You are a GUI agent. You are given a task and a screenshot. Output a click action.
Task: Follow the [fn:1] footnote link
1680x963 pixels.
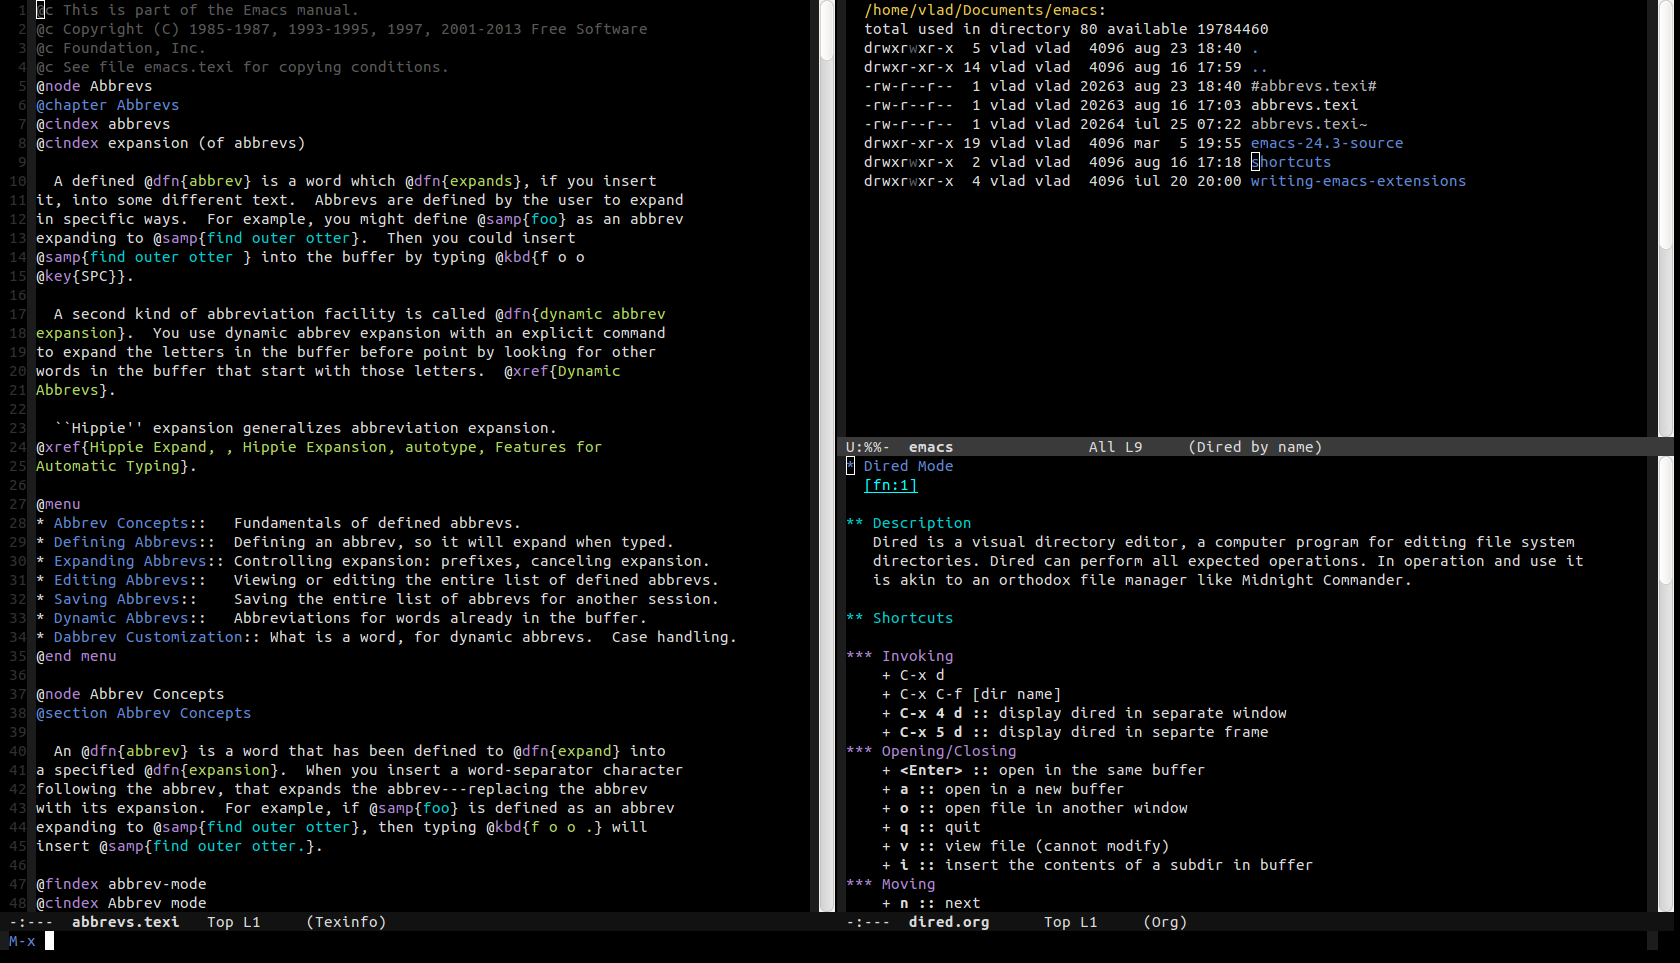tap(890, 485)
